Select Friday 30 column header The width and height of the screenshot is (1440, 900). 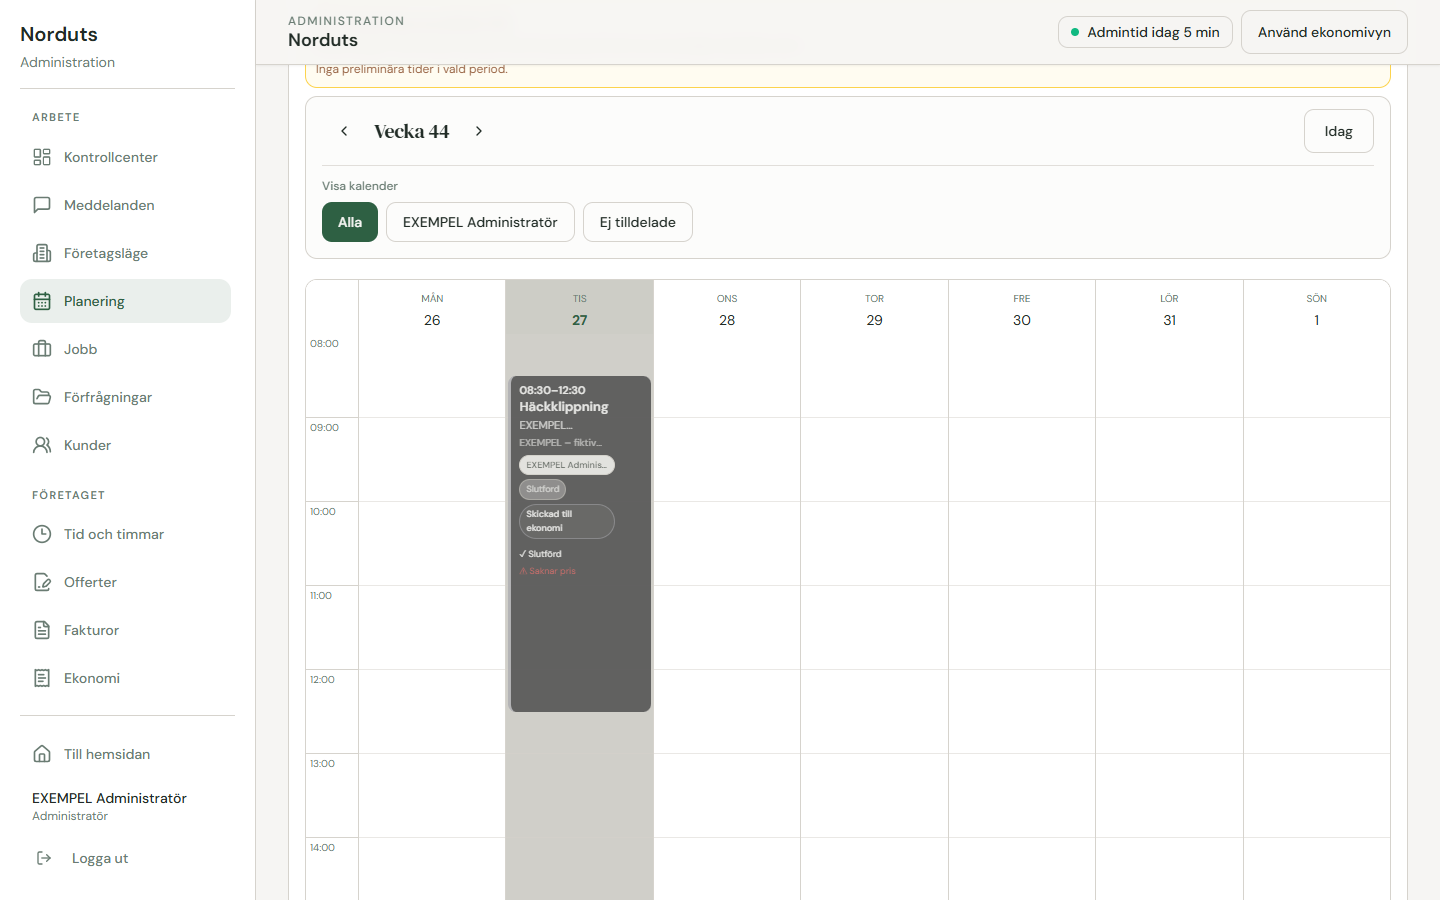click(x=1022, y=310)
